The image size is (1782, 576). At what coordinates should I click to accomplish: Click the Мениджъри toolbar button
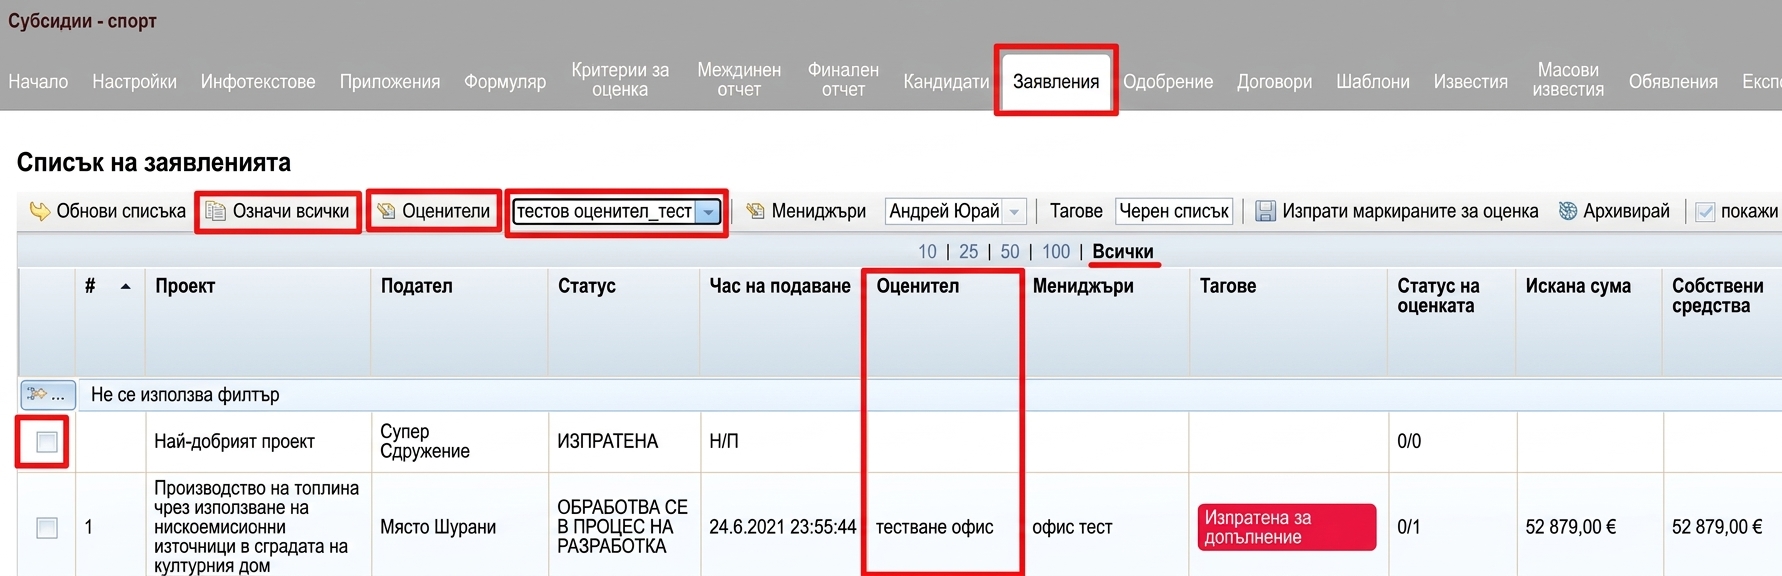[x=806, y=211]
